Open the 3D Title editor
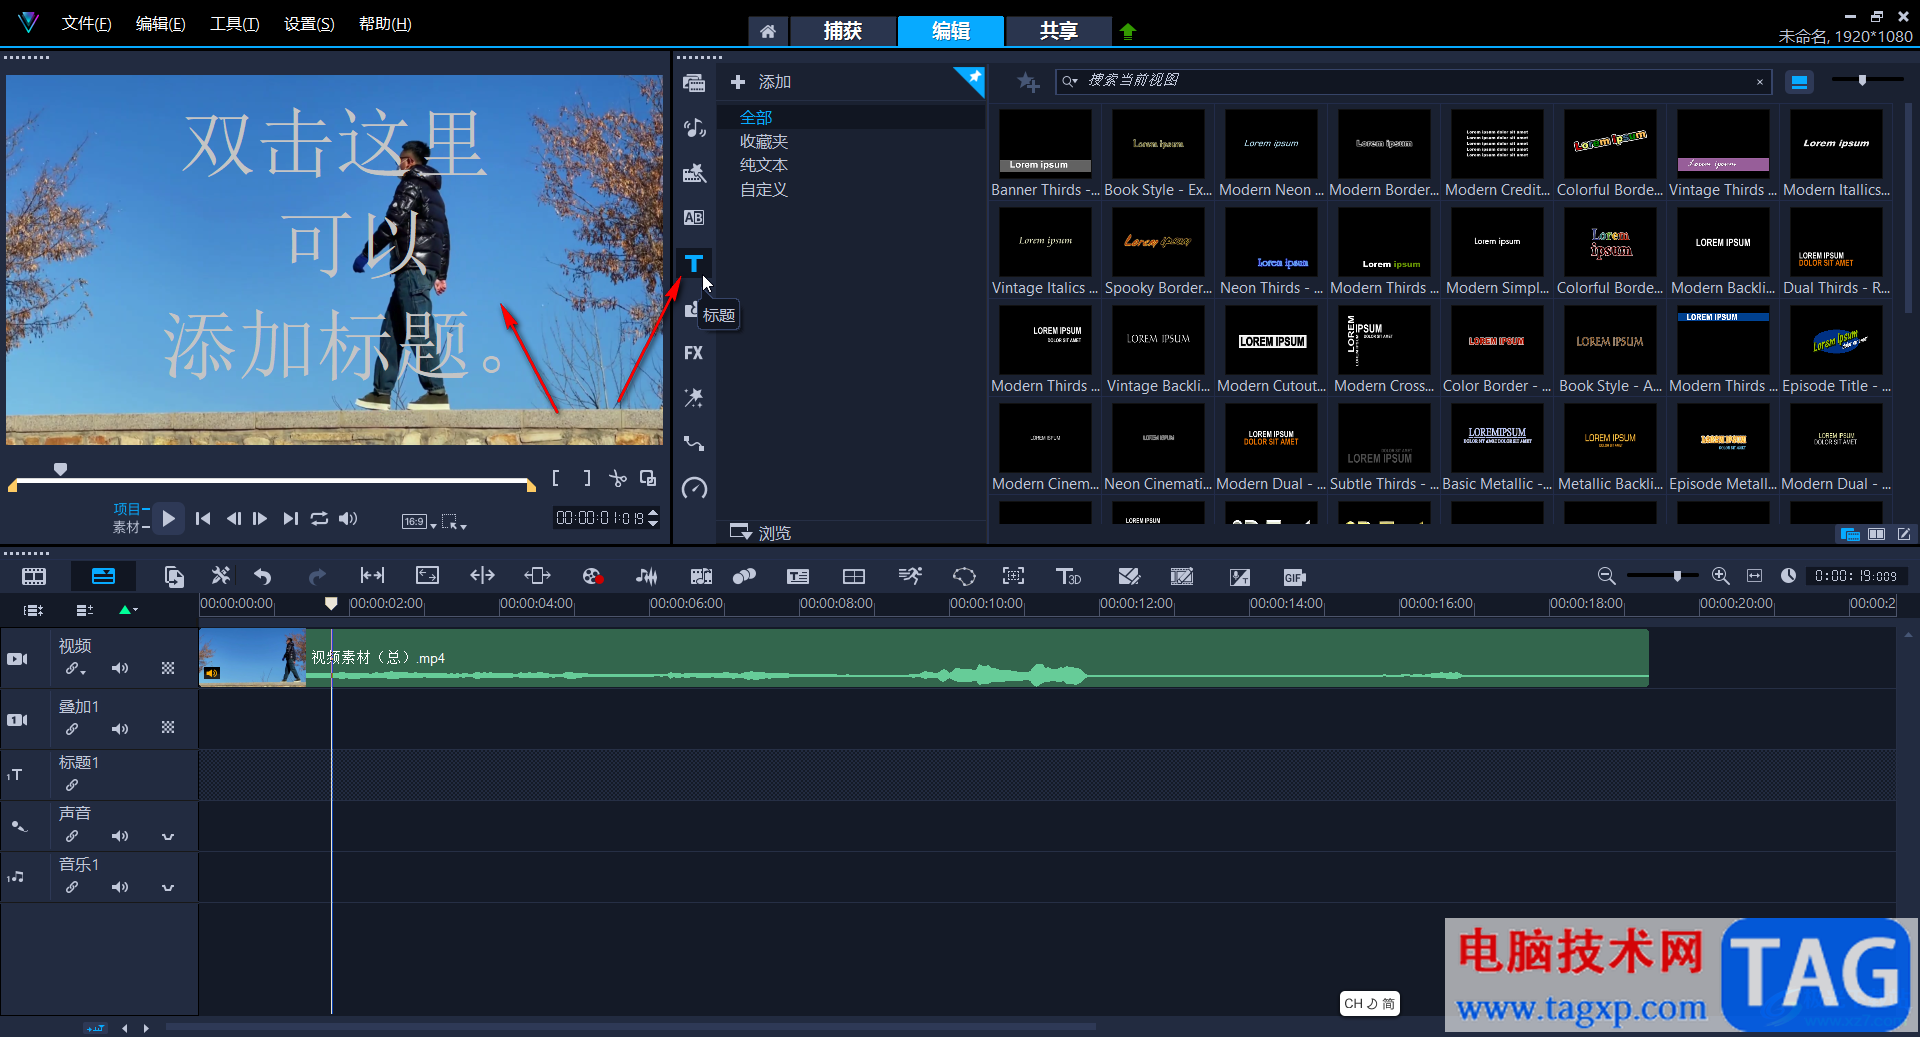The height and width of the screenshot is (1037, 1920). click(x=1068, y=576)
